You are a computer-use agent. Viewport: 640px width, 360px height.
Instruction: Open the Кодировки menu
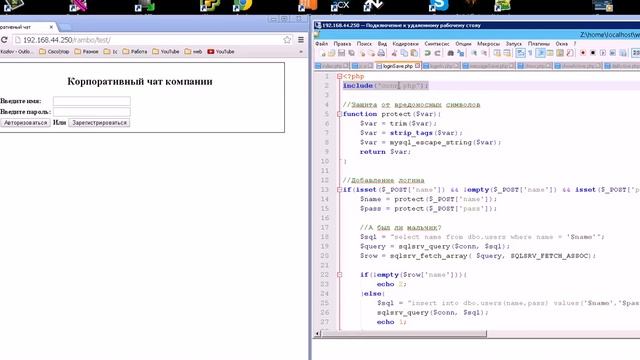[405, 44]
